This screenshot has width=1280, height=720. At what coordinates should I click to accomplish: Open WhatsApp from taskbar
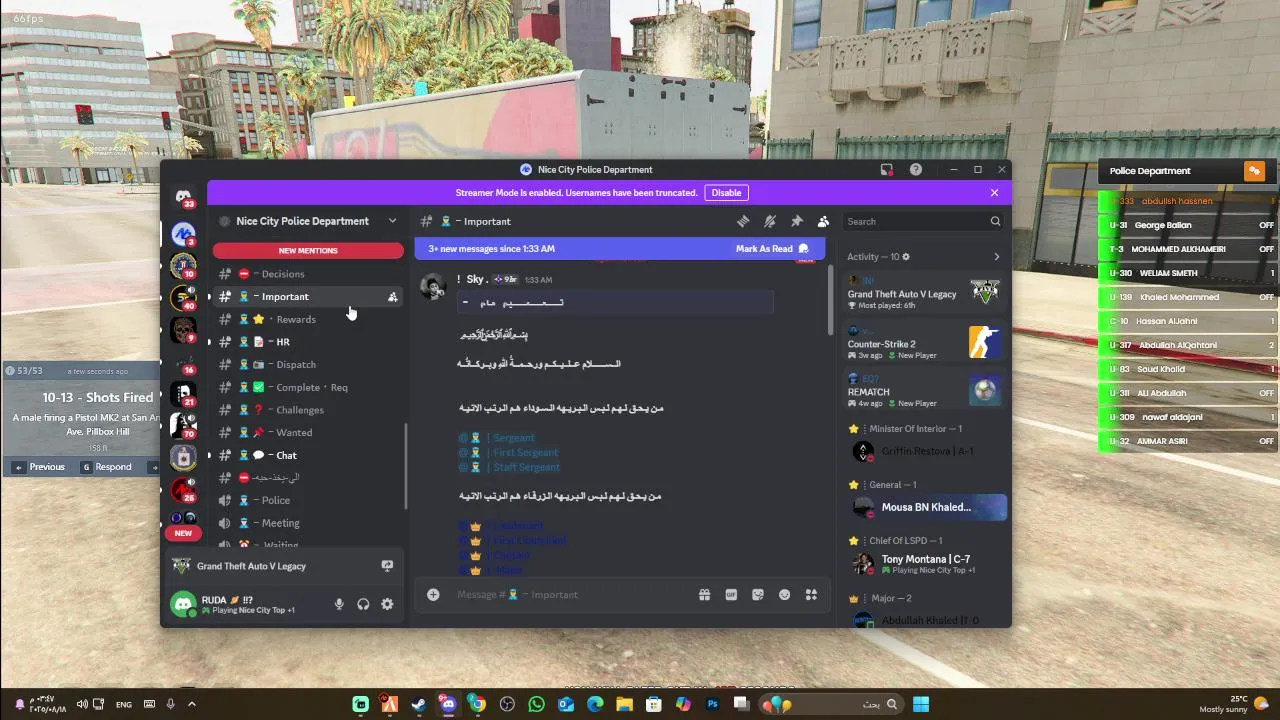tap(537, 704)
